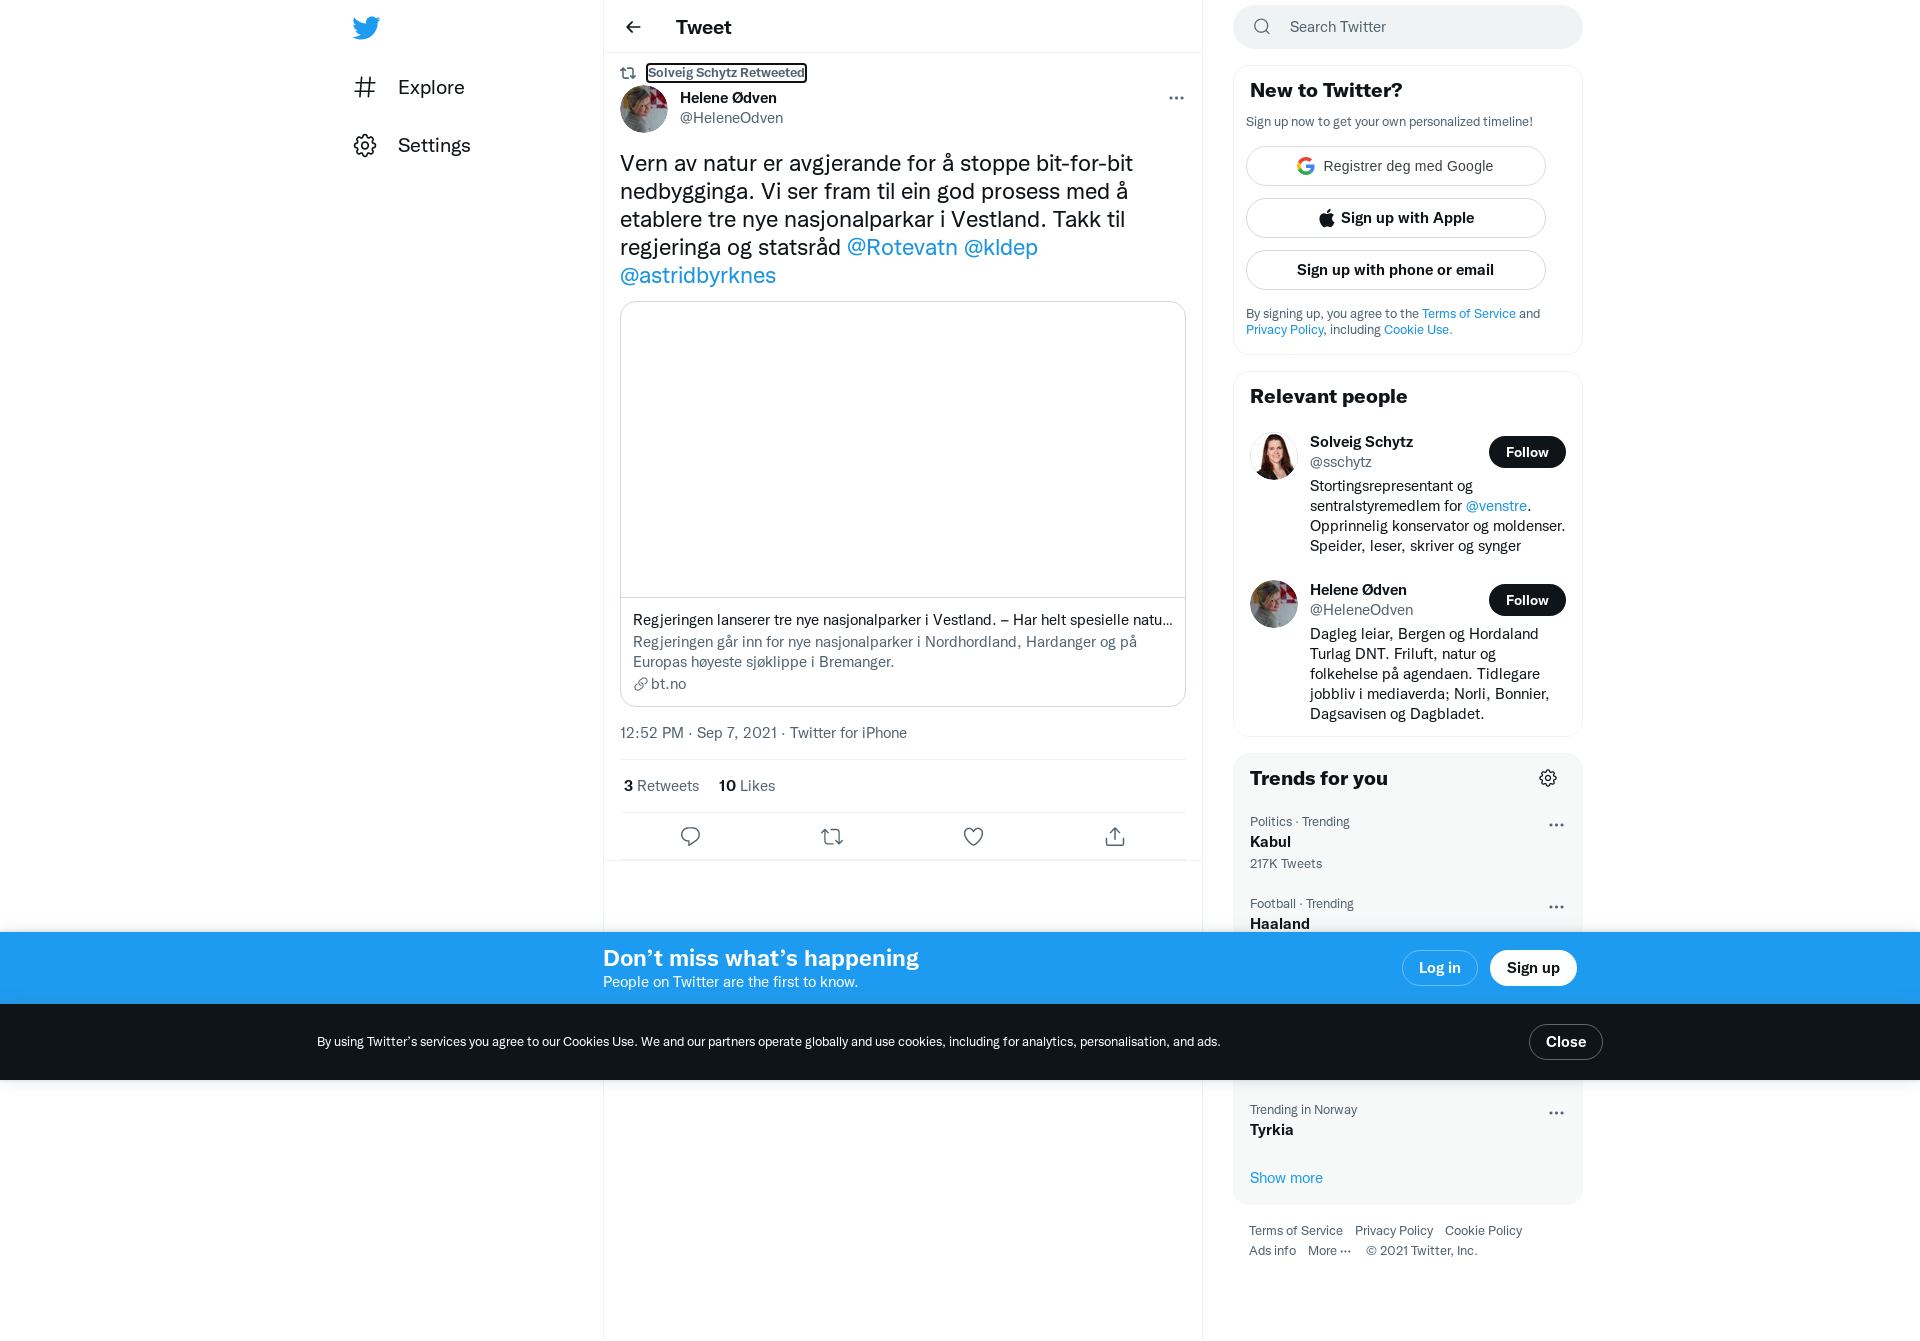
Task: Share the tweet using share icon
Action: click(x=1115, y=836)
